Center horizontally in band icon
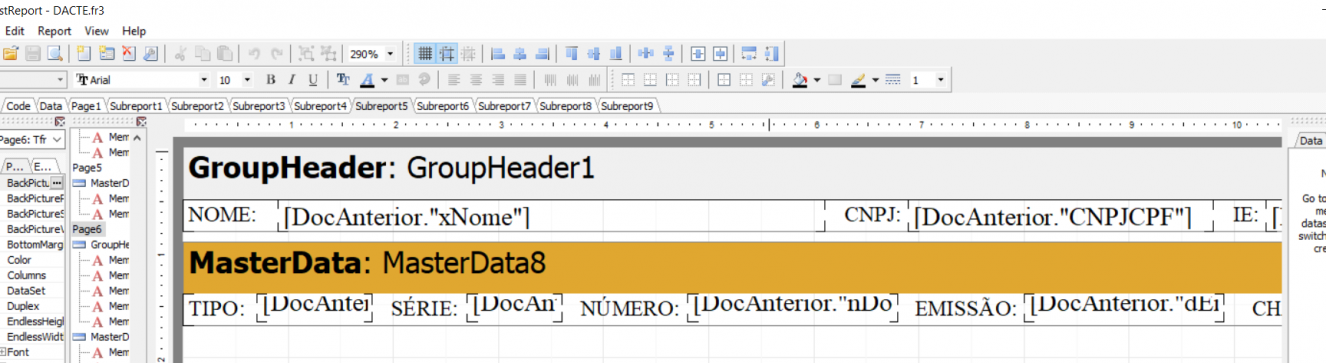Screen dimensions: 1326x363 click(x=698, y=54)
